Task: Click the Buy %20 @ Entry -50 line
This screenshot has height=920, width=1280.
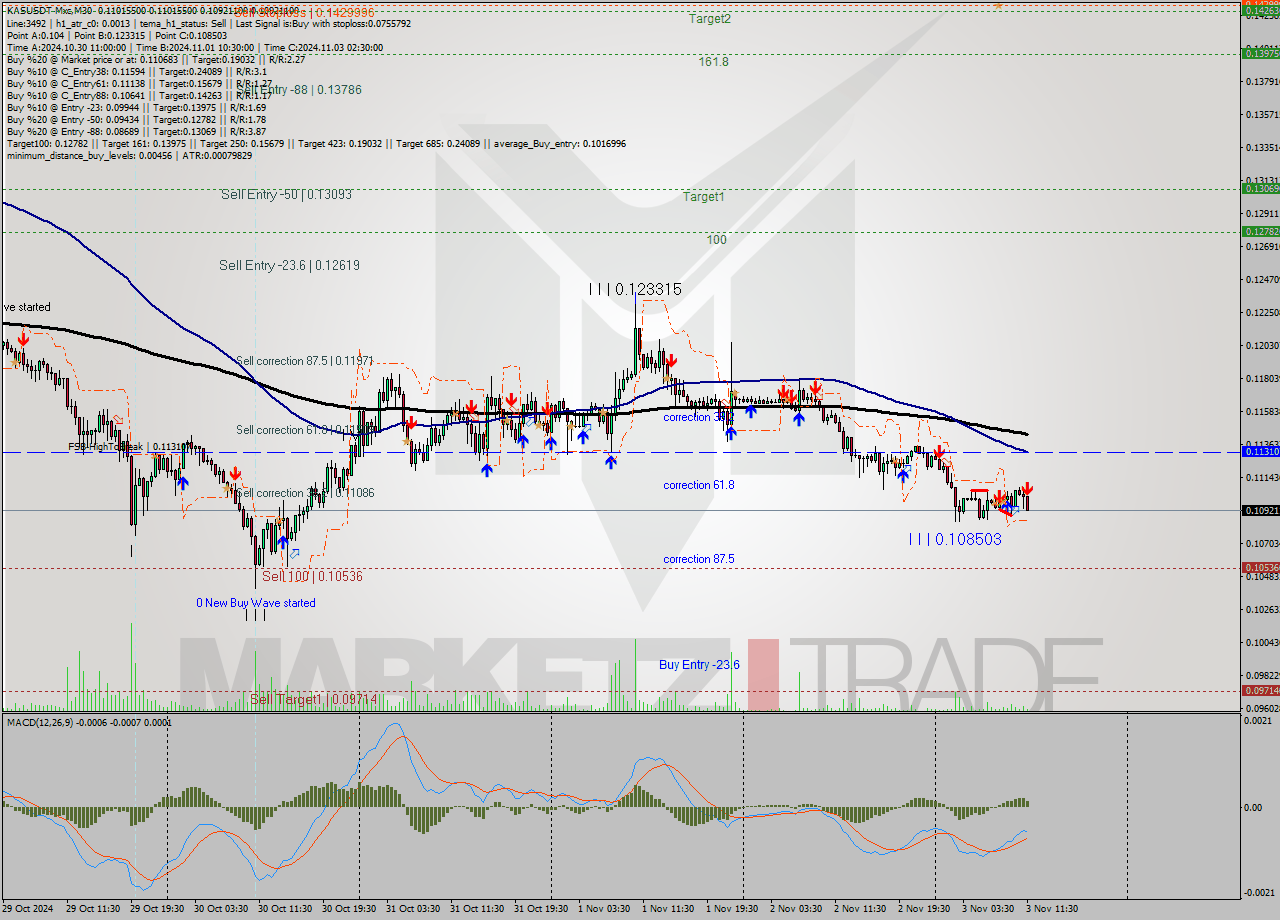Action: [x=136, y=119]
